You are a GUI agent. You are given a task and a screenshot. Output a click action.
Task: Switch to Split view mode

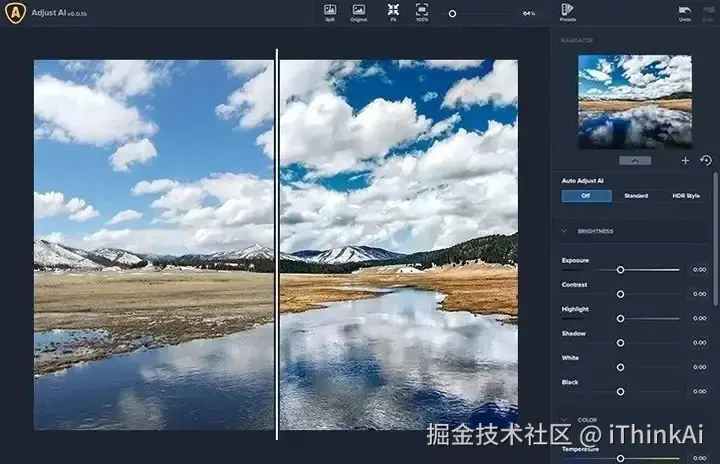(330, 12)
